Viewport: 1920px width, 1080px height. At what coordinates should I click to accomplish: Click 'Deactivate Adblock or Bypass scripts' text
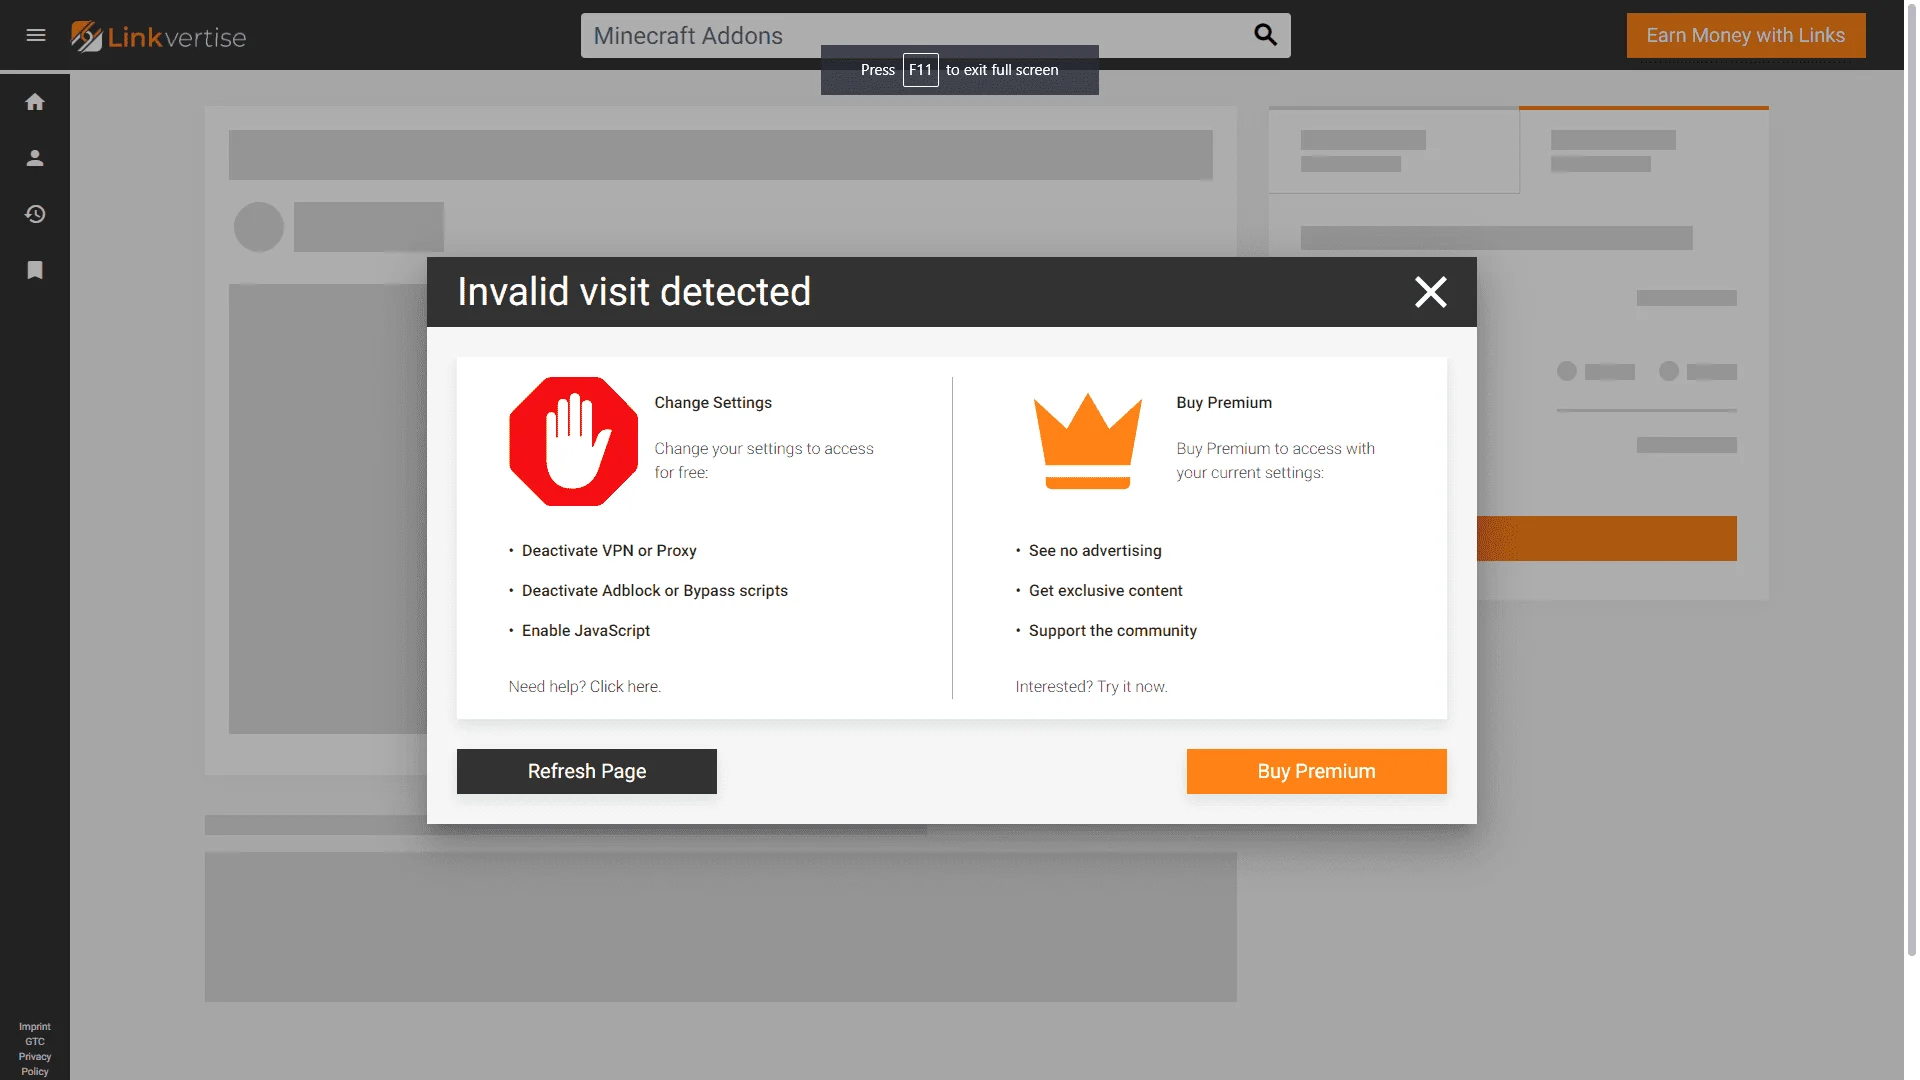655,591
